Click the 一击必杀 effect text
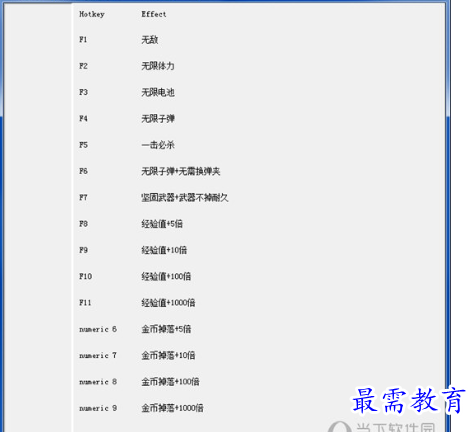 158,145
